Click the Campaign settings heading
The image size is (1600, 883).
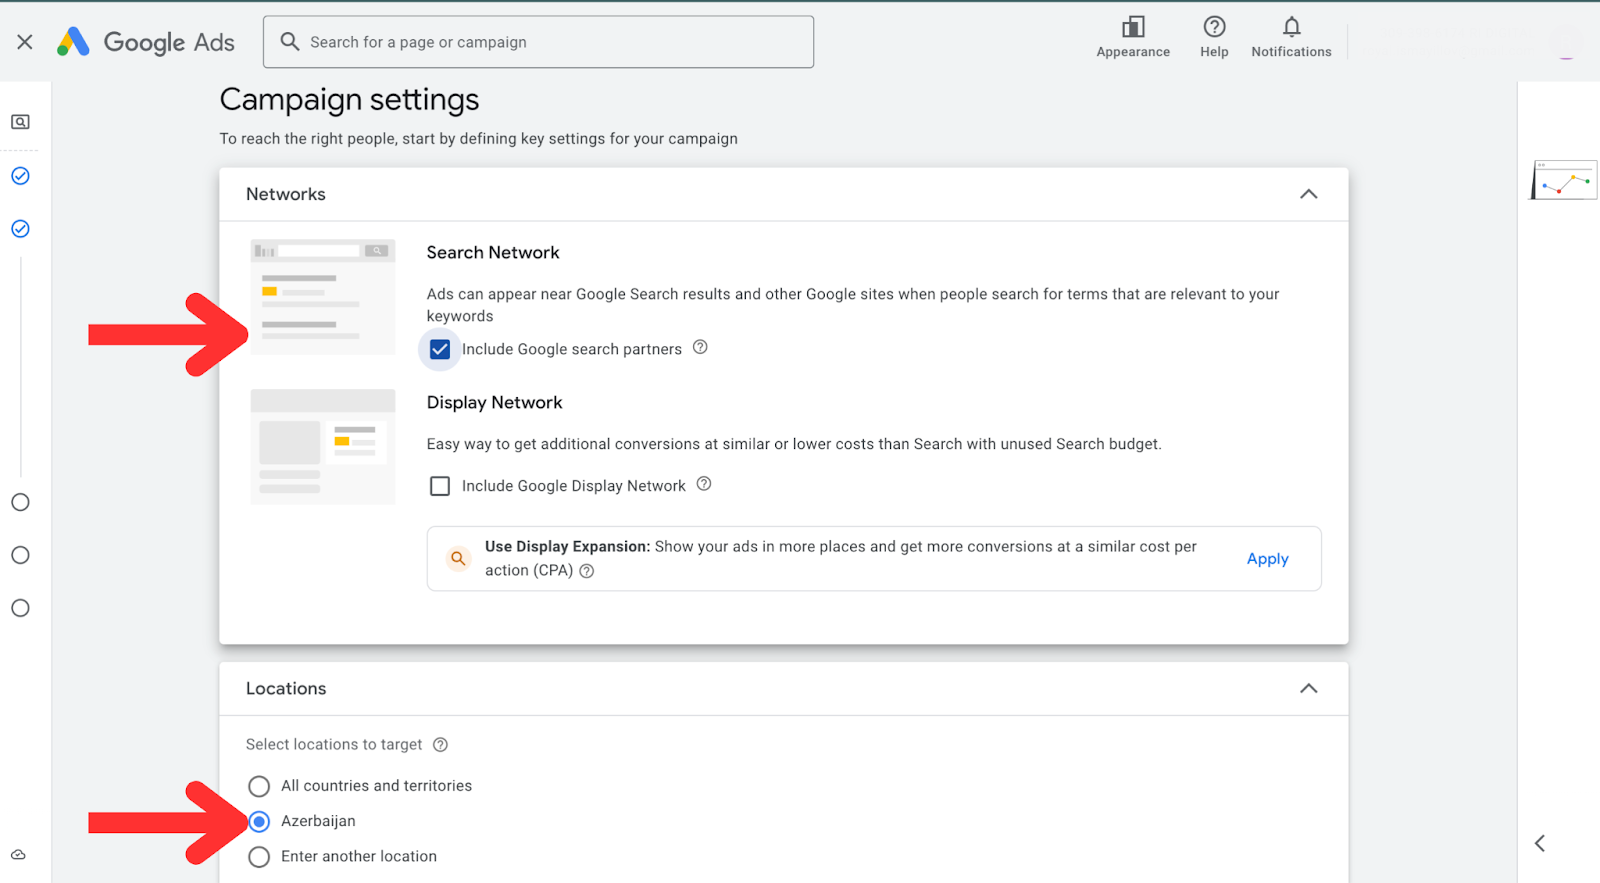point(349,99)
